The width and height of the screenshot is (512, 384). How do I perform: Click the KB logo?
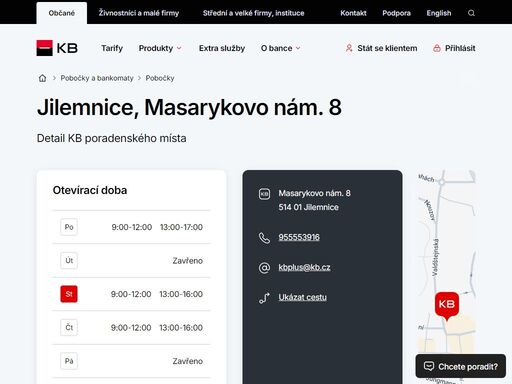[57, 48]
